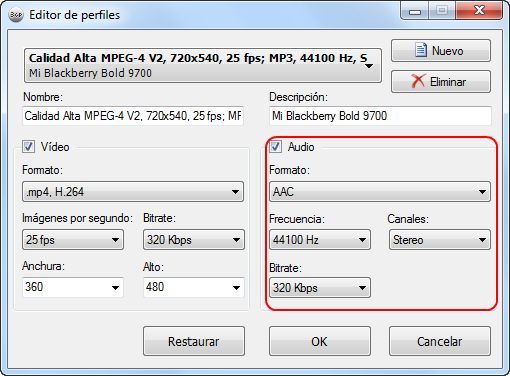
Task: Open the Alto 480 combo box arrow
Action: pyautogui.click(x=236, y=288)
